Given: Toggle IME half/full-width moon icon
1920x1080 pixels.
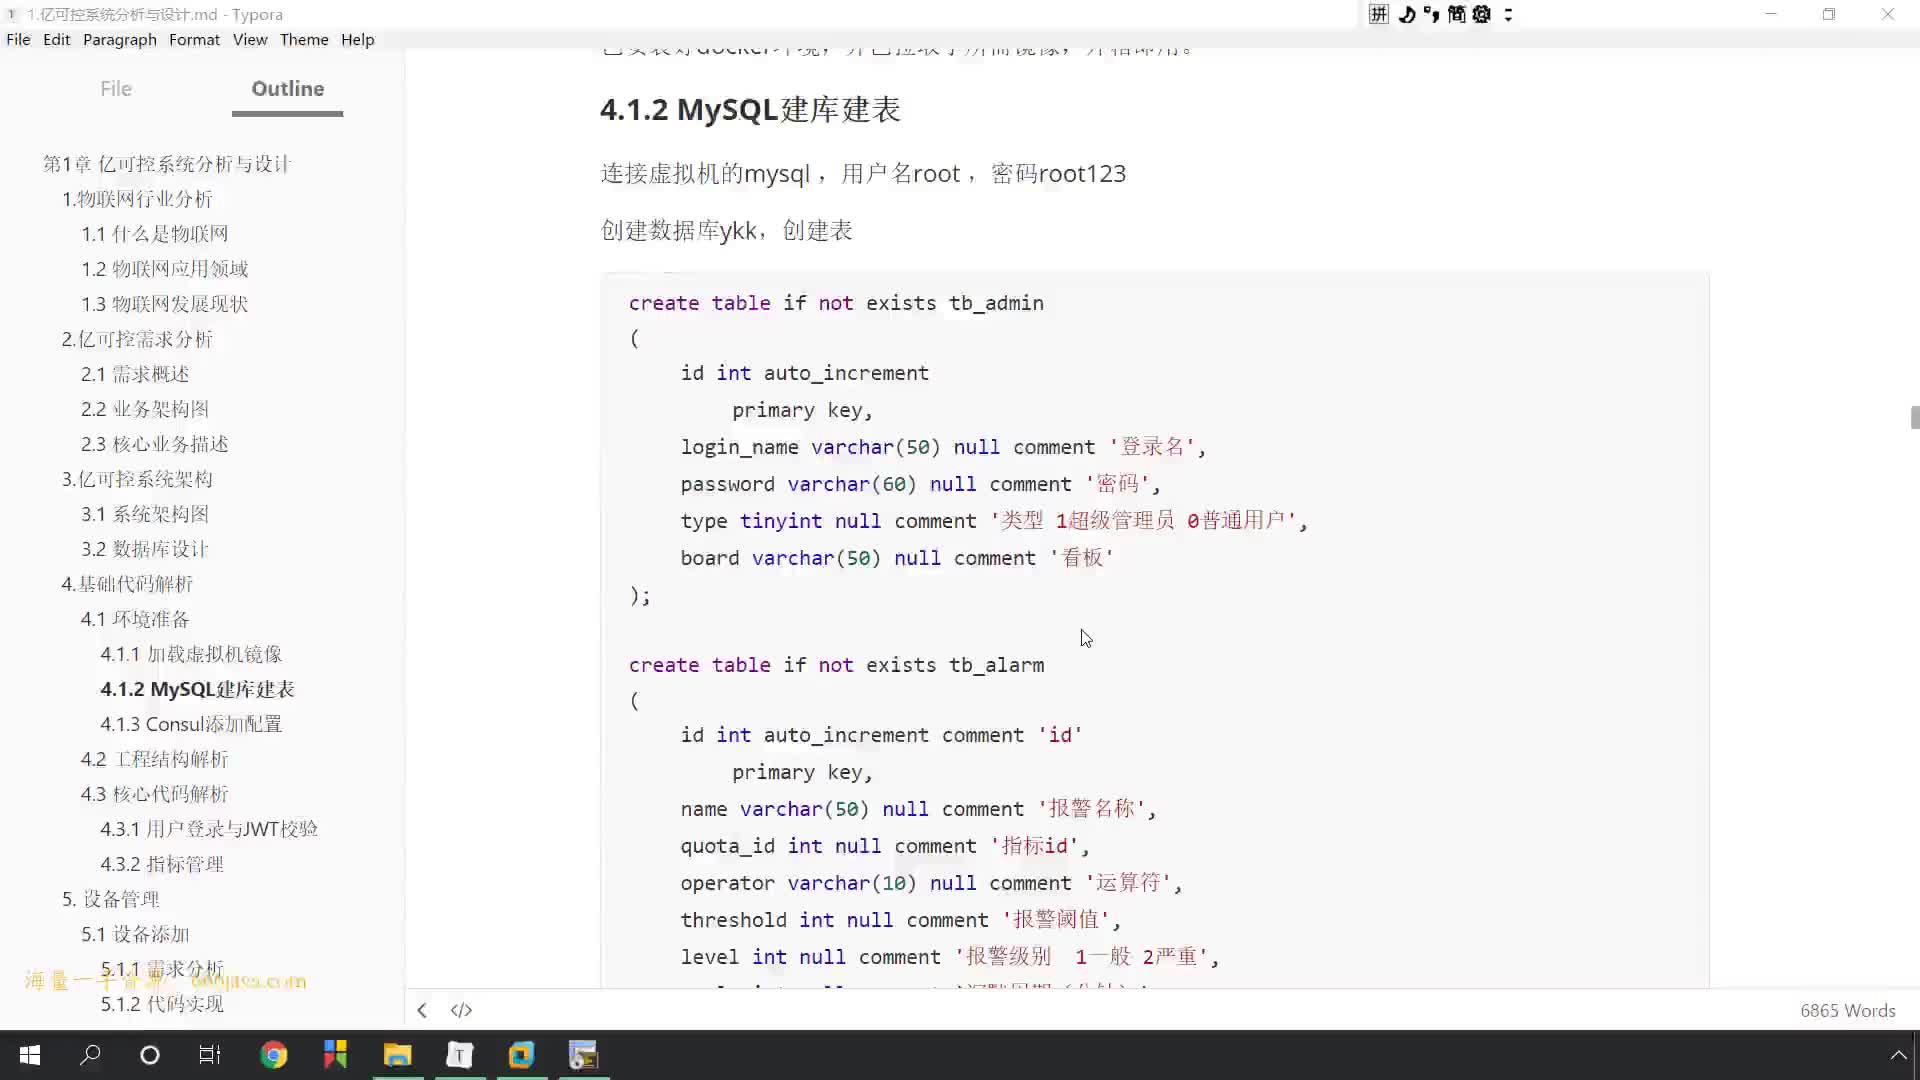Looking at the screenshot, I should pyautogui.click(x=1406, y=14).
